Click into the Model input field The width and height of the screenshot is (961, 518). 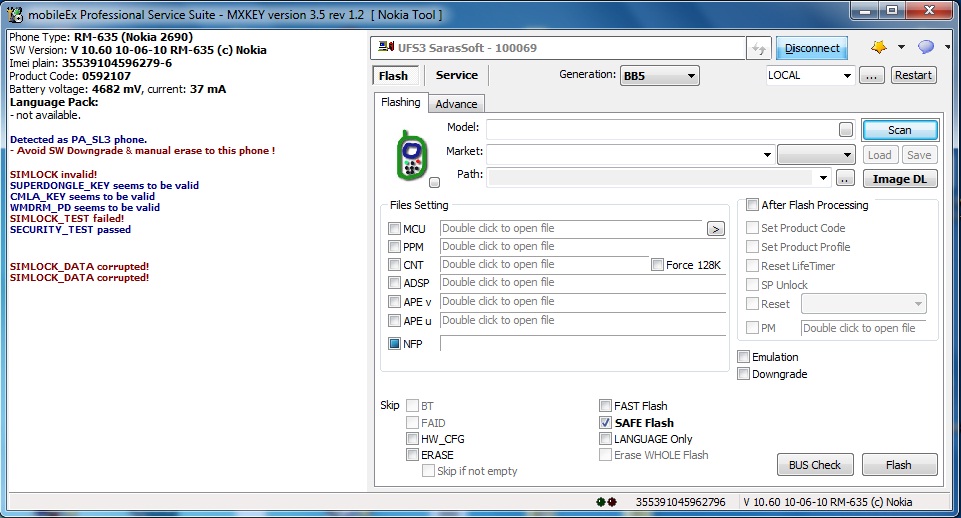tap(662, 129)
